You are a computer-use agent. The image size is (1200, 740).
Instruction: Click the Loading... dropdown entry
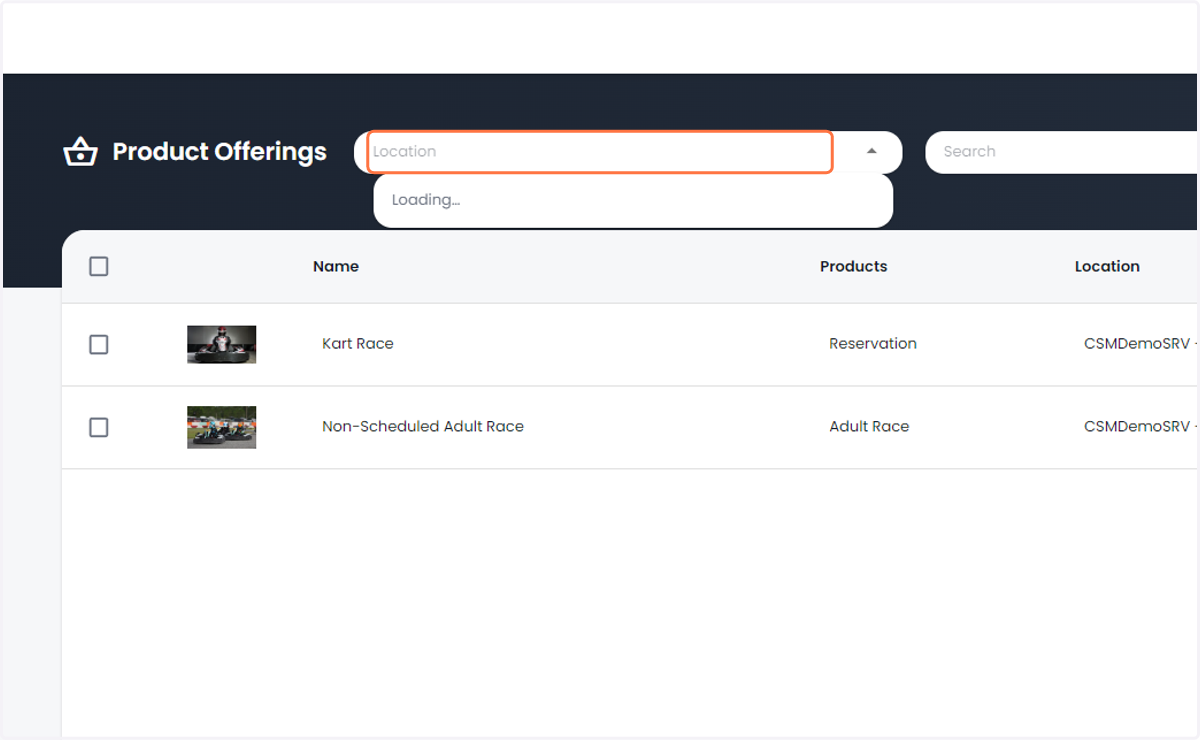633,200
